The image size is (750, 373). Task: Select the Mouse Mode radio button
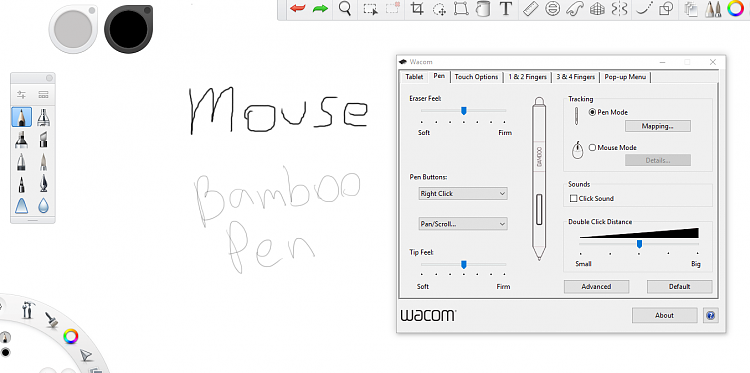(x=593, y=148)
